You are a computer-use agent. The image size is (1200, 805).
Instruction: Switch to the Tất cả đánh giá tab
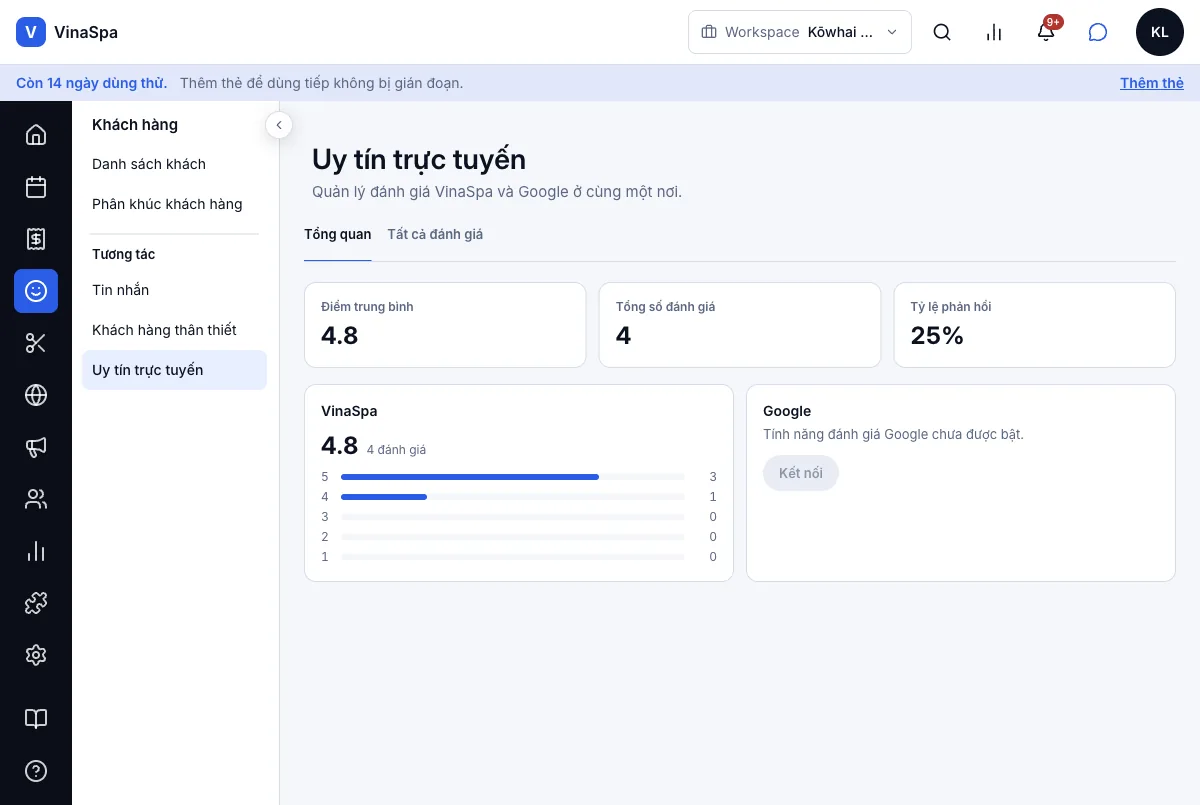tap(435, 234)
